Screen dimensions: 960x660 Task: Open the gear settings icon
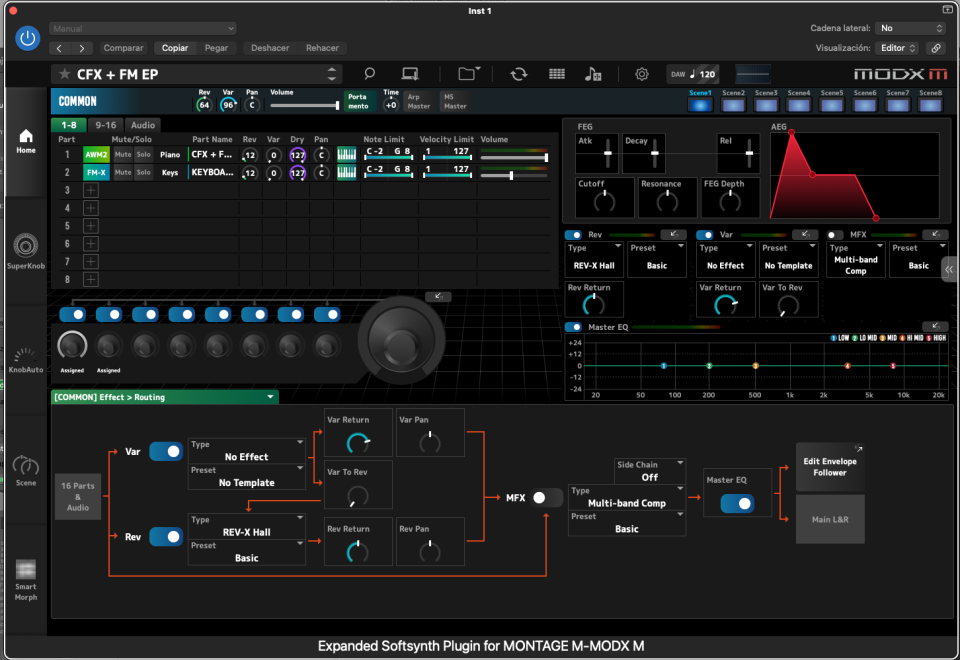[x=642, y=74]
